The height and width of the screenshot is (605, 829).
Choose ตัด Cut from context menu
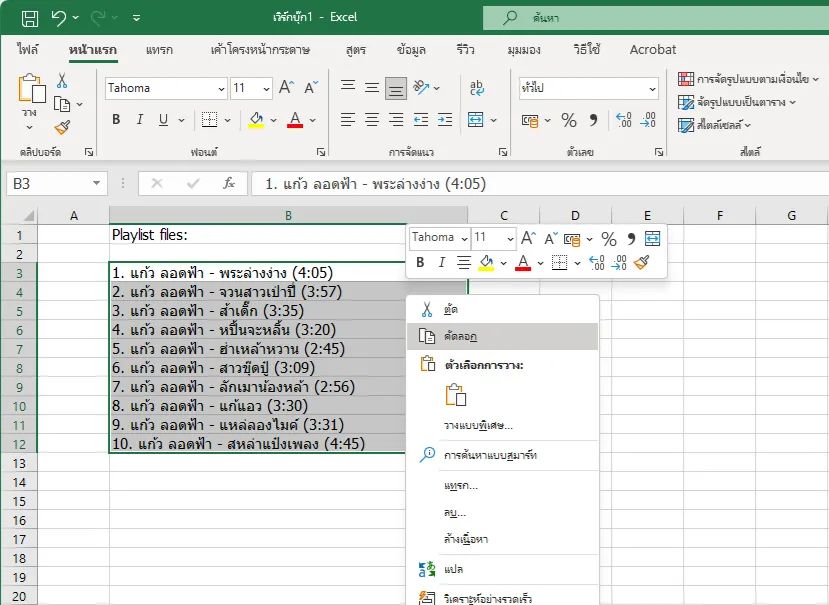[502, 309]
